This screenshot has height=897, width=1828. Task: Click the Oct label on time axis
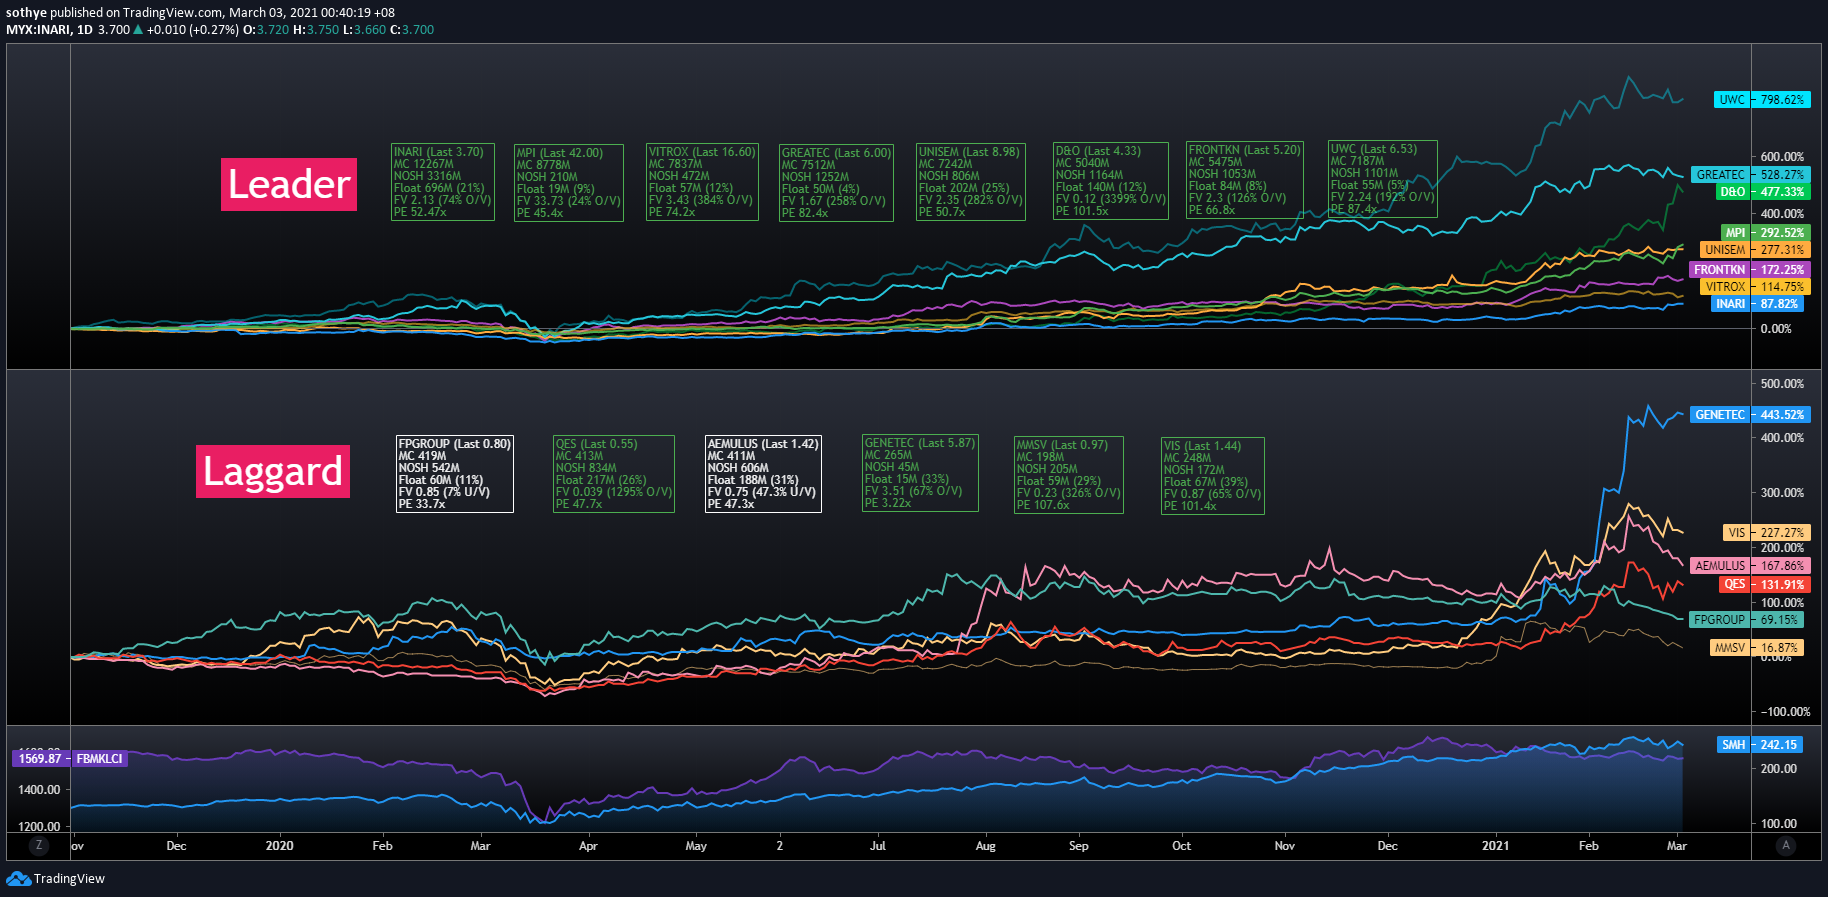click(x=1181, y=846)
